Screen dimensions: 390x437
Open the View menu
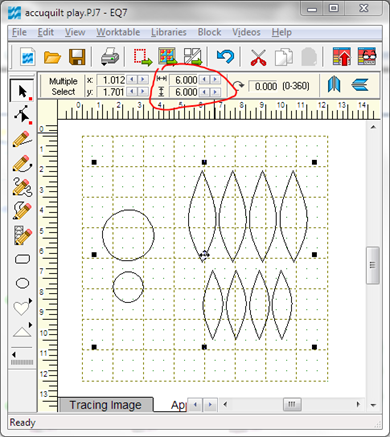click(75, 32)
